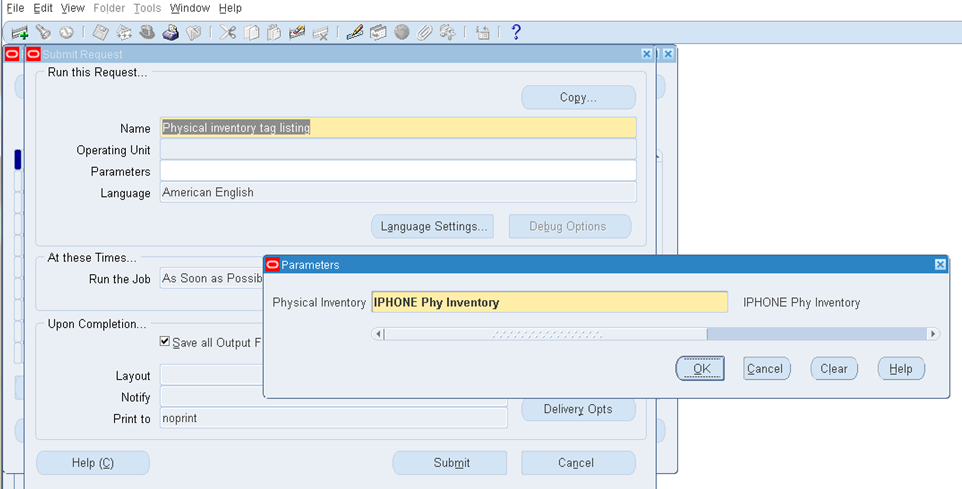Click the IPHONE Phy Inventory description text
Image resolution: width=962 pixels, height=489 pixels.
(x=801, y=302)
